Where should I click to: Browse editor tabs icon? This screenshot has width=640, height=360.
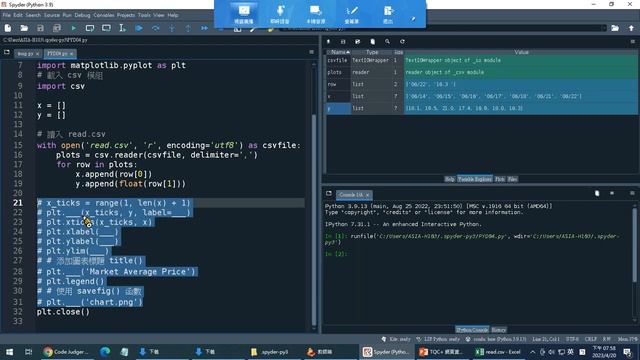[x=7, y=52]
